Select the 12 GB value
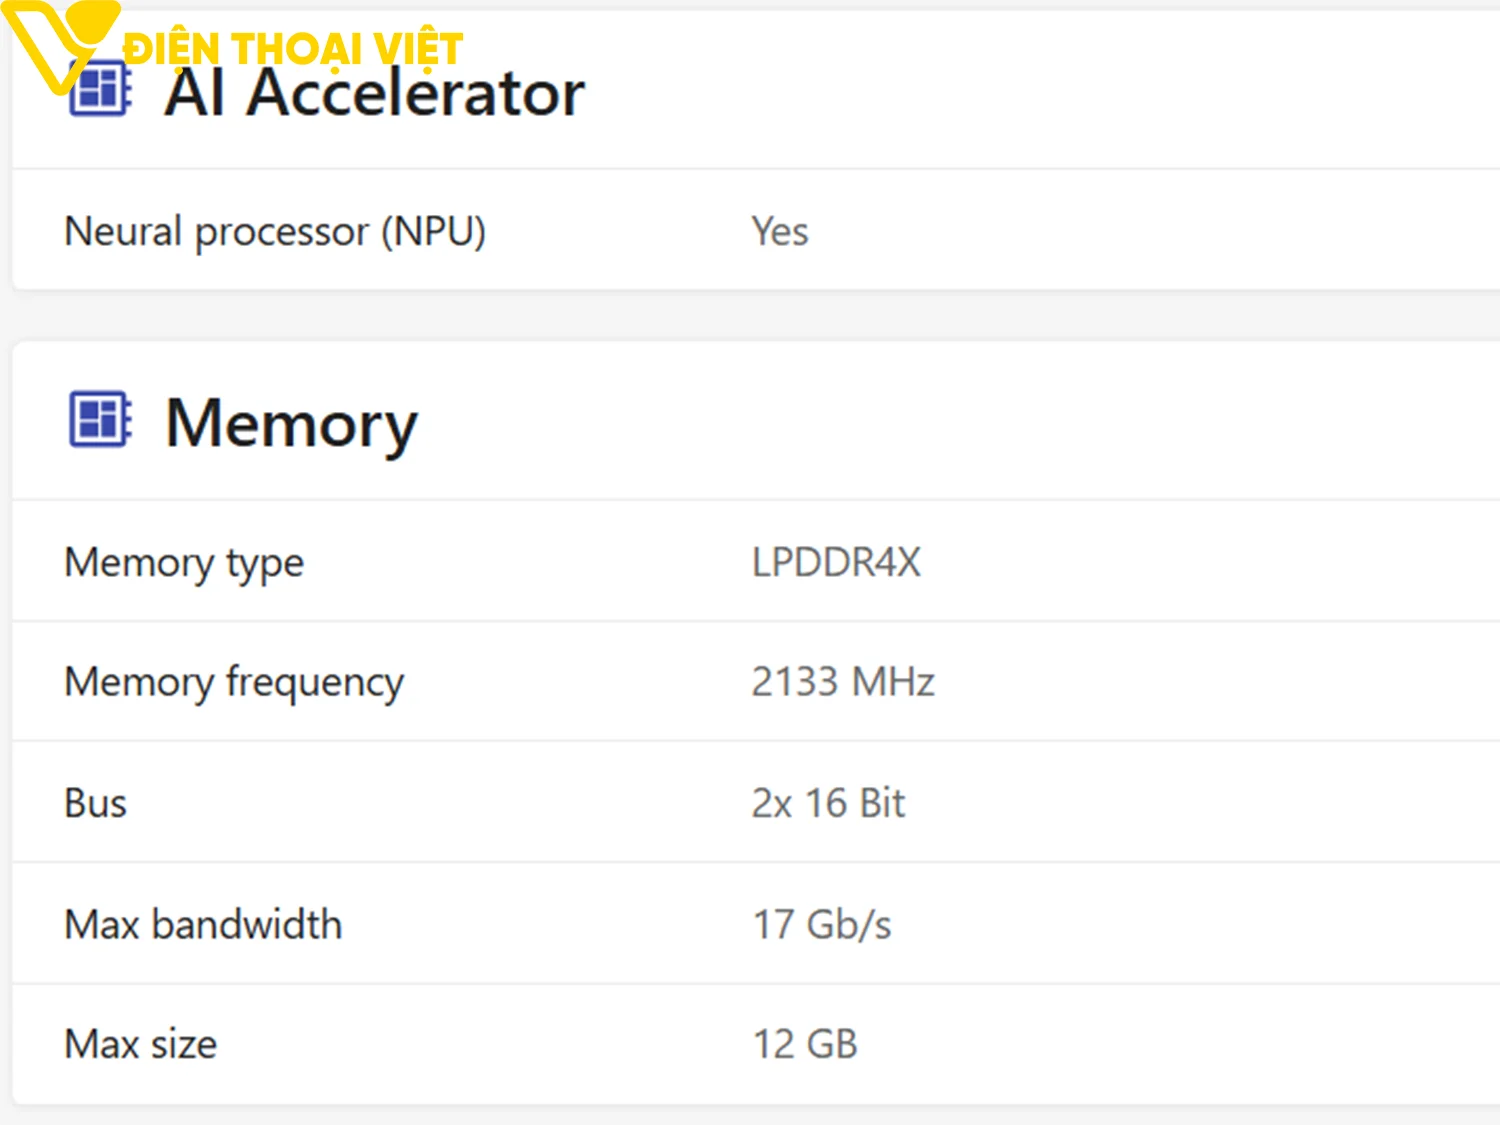 click(805, 1045)
